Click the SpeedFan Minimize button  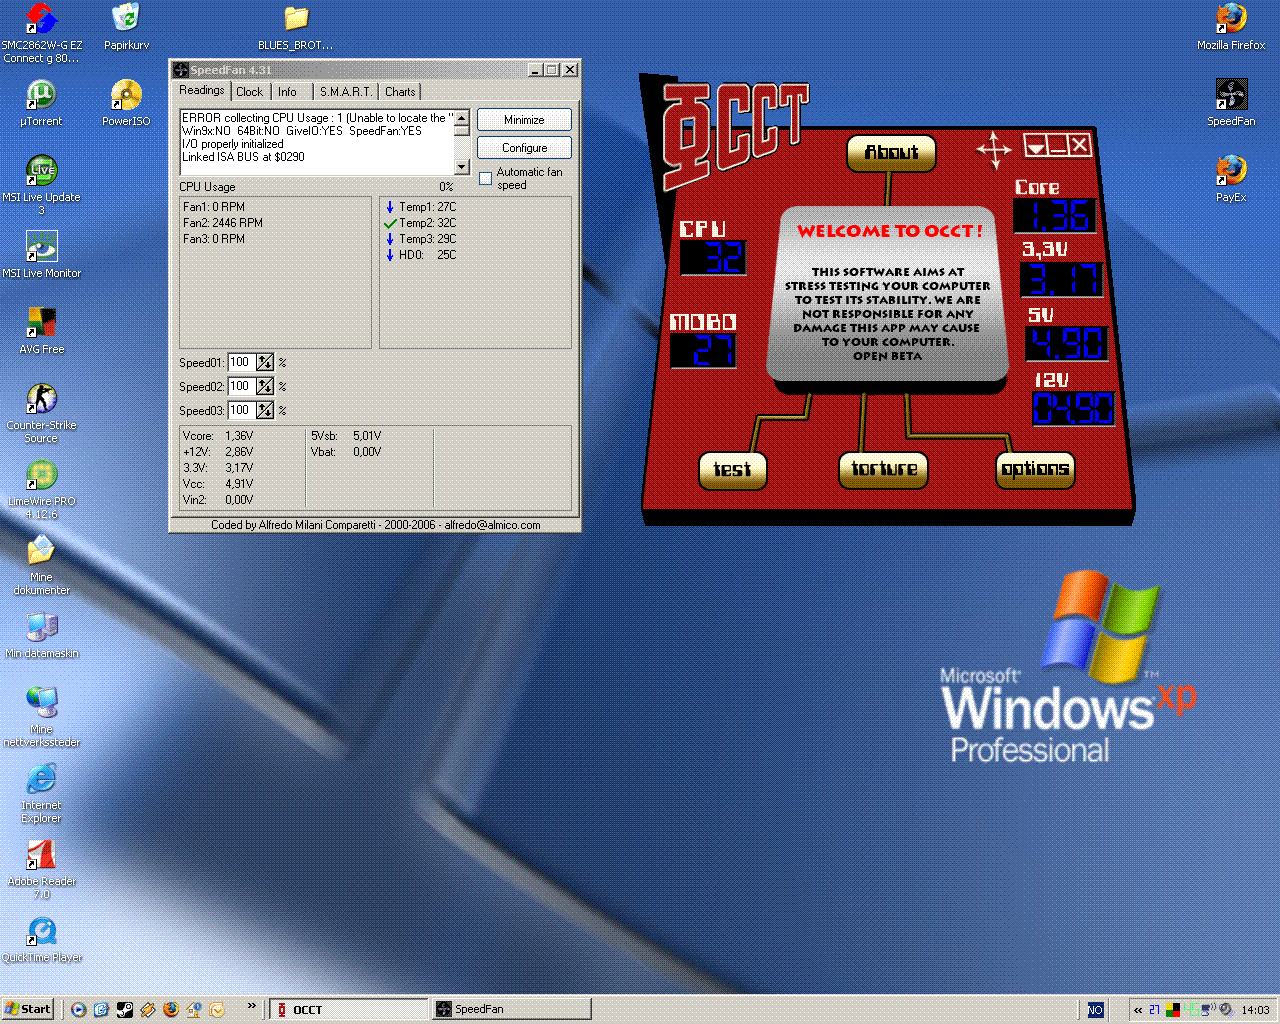tap(524, 120)
